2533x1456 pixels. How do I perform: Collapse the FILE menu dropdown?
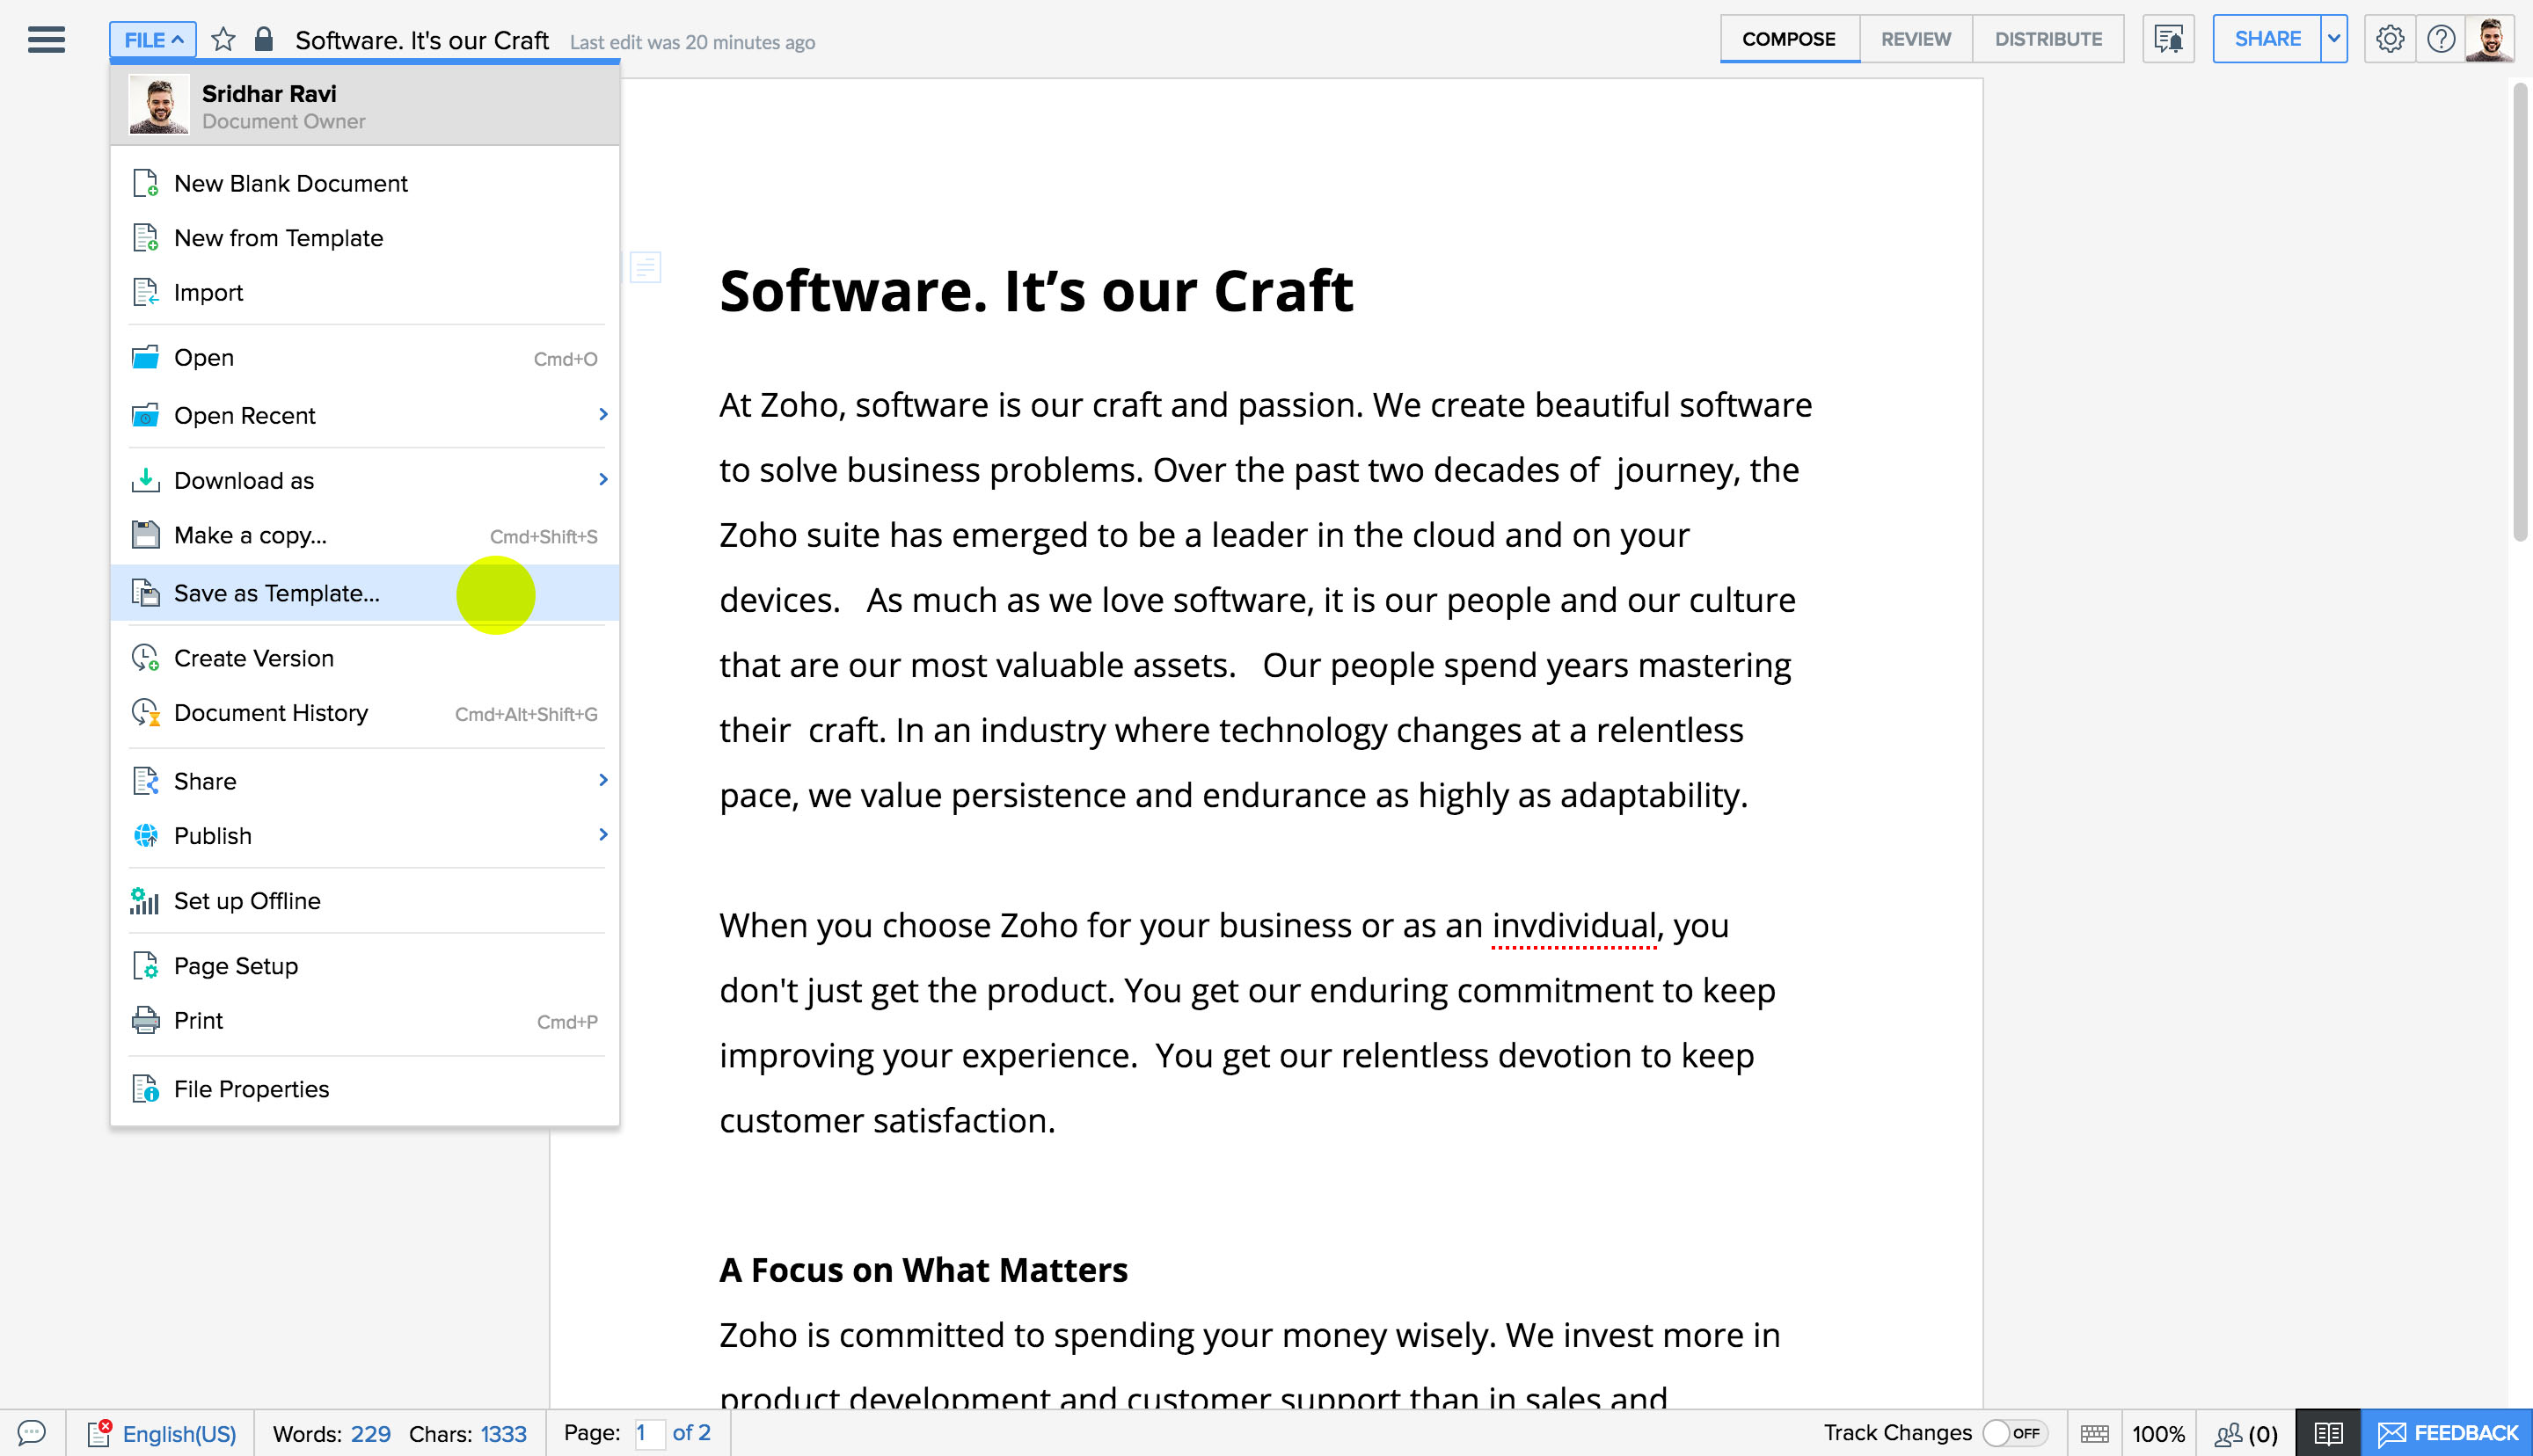(153, 40)
